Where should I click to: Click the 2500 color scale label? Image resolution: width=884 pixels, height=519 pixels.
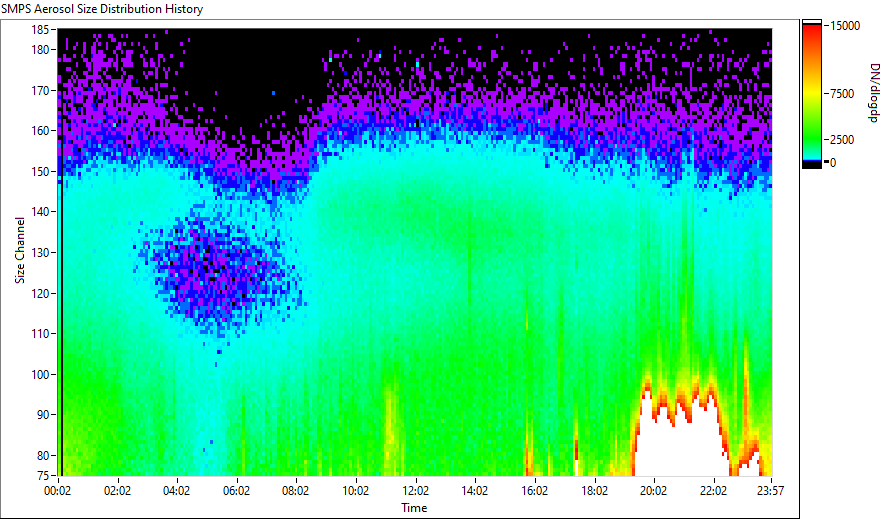(x=842, y=140)
